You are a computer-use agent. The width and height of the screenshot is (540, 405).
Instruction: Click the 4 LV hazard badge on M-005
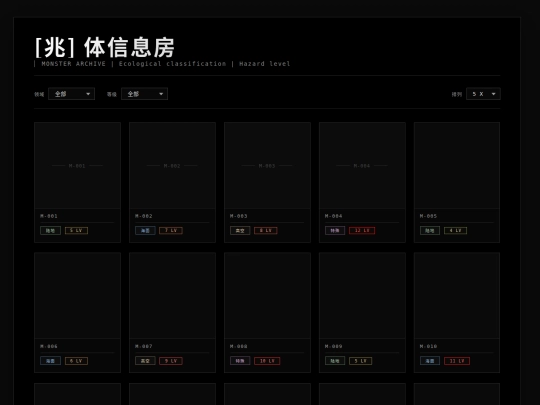[456, 230]
